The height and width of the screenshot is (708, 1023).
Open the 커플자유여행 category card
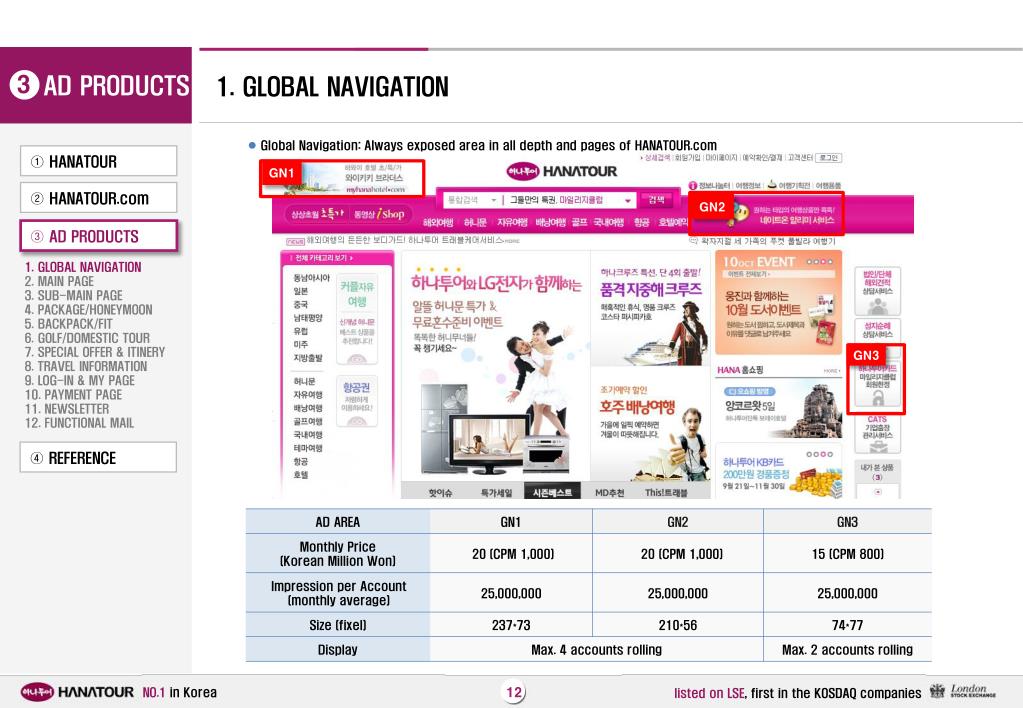tap(357, 318)
